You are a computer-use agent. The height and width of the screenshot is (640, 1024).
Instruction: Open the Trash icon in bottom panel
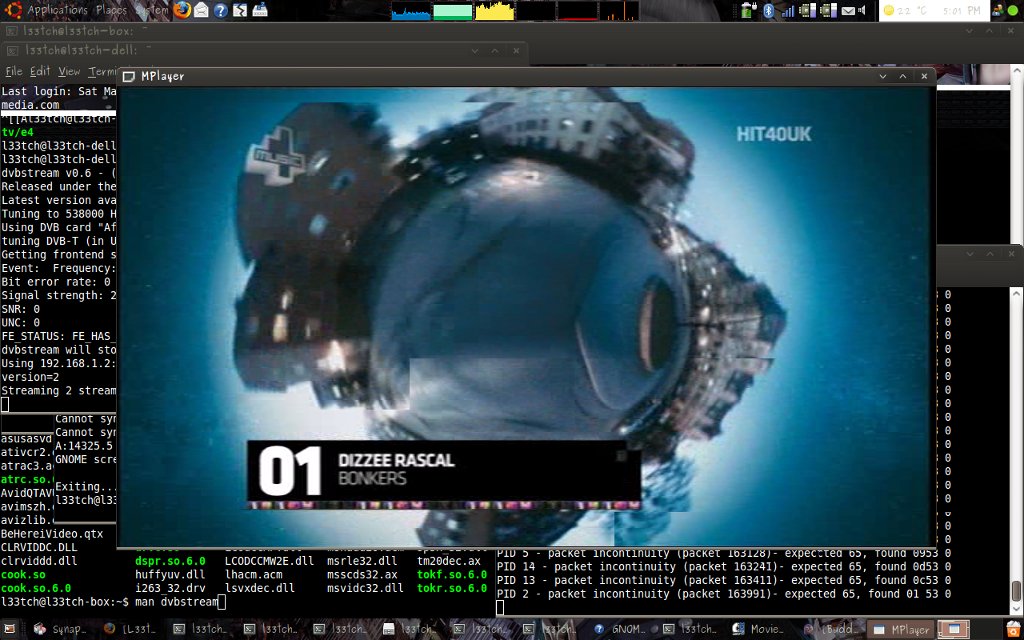[x=1014, y=629]
